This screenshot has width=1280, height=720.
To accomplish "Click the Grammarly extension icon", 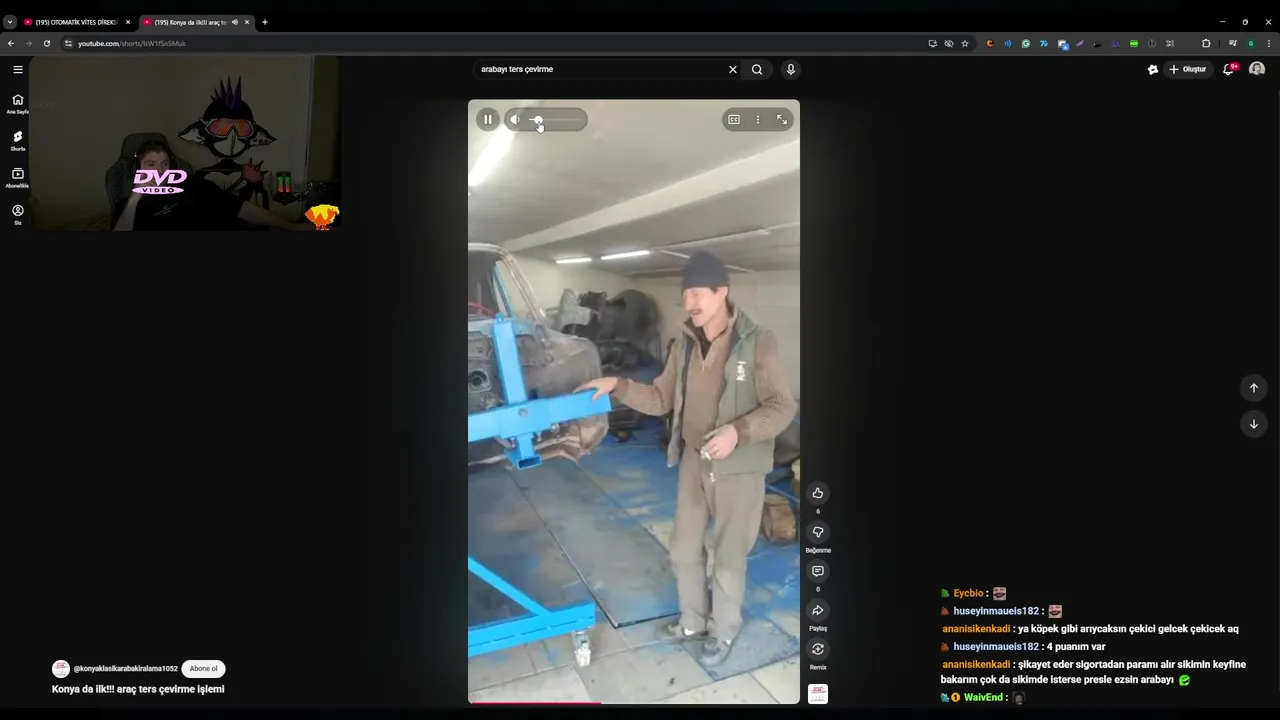I will pos(1026,43).
